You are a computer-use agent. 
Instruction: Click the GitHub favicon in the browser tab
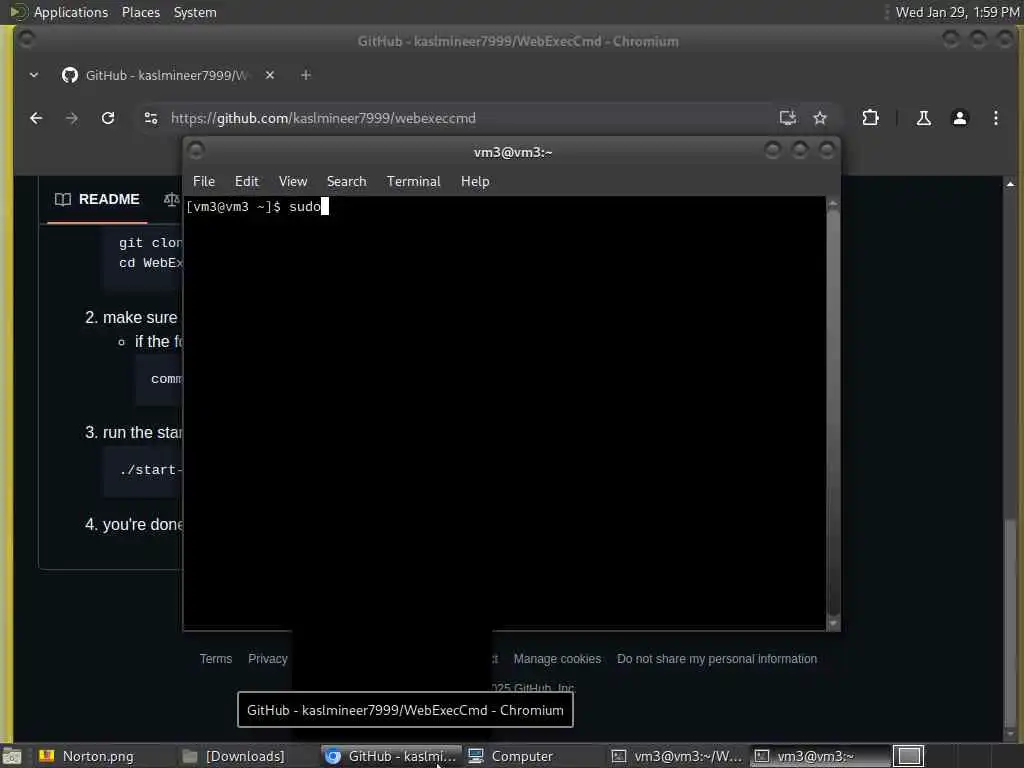[x=70, y=75]
